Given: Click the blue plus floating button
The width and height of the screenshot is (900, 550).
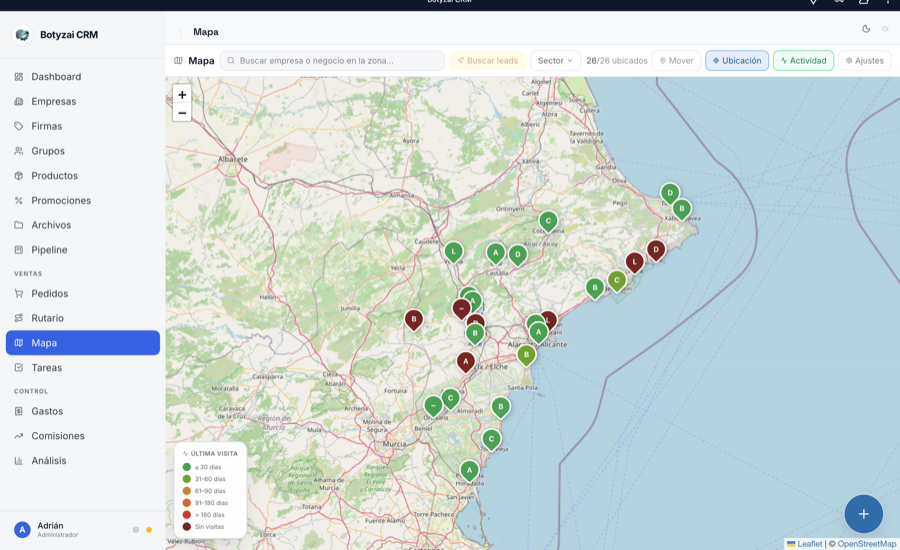Looking at the screenshot, I should (x=863, y=514).
